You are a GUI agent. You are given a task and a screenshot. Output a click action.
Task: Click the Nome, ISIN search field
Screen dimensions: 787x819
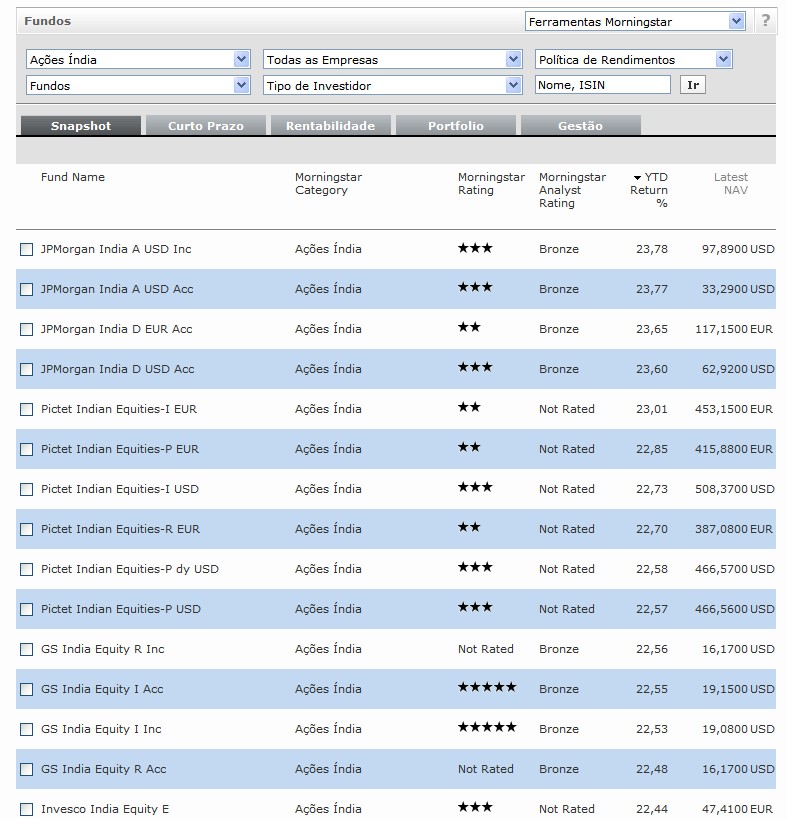pos(603,85)
